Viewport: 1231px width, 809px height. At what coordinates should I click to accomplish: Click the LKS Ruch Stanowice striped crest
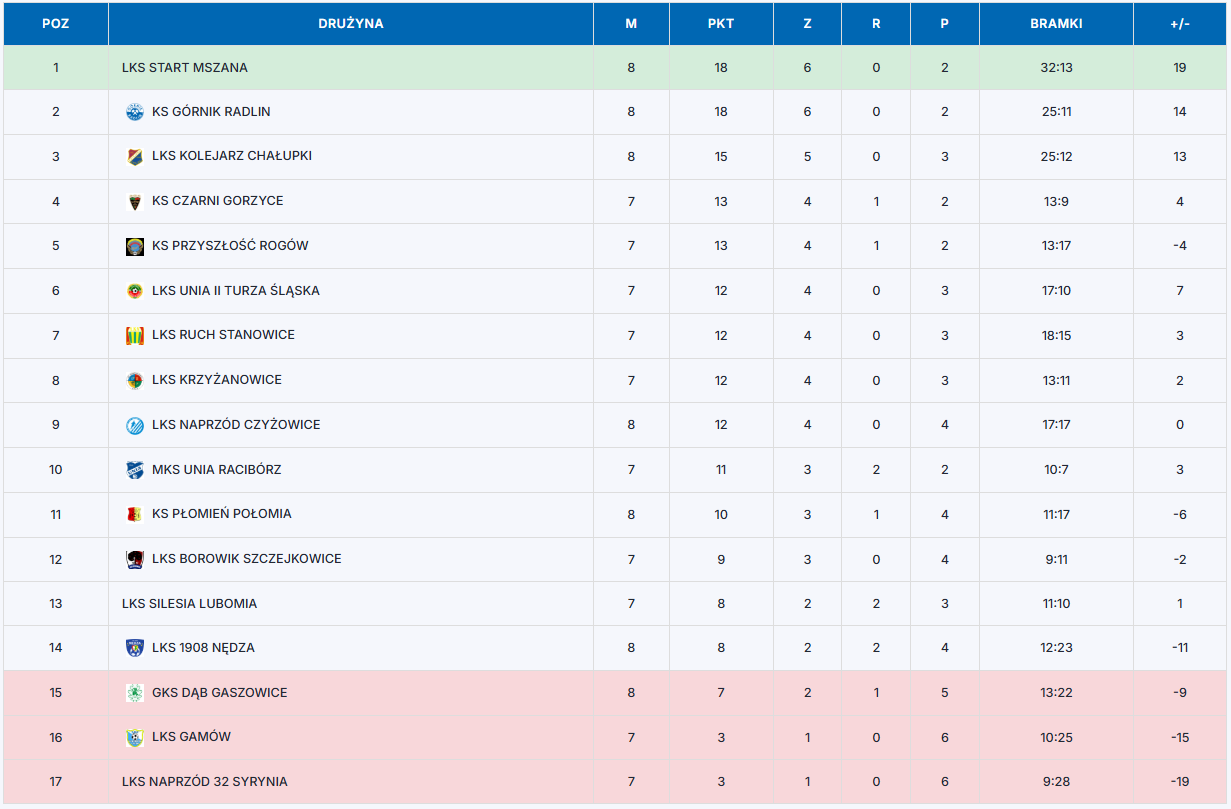pos(134,336)
